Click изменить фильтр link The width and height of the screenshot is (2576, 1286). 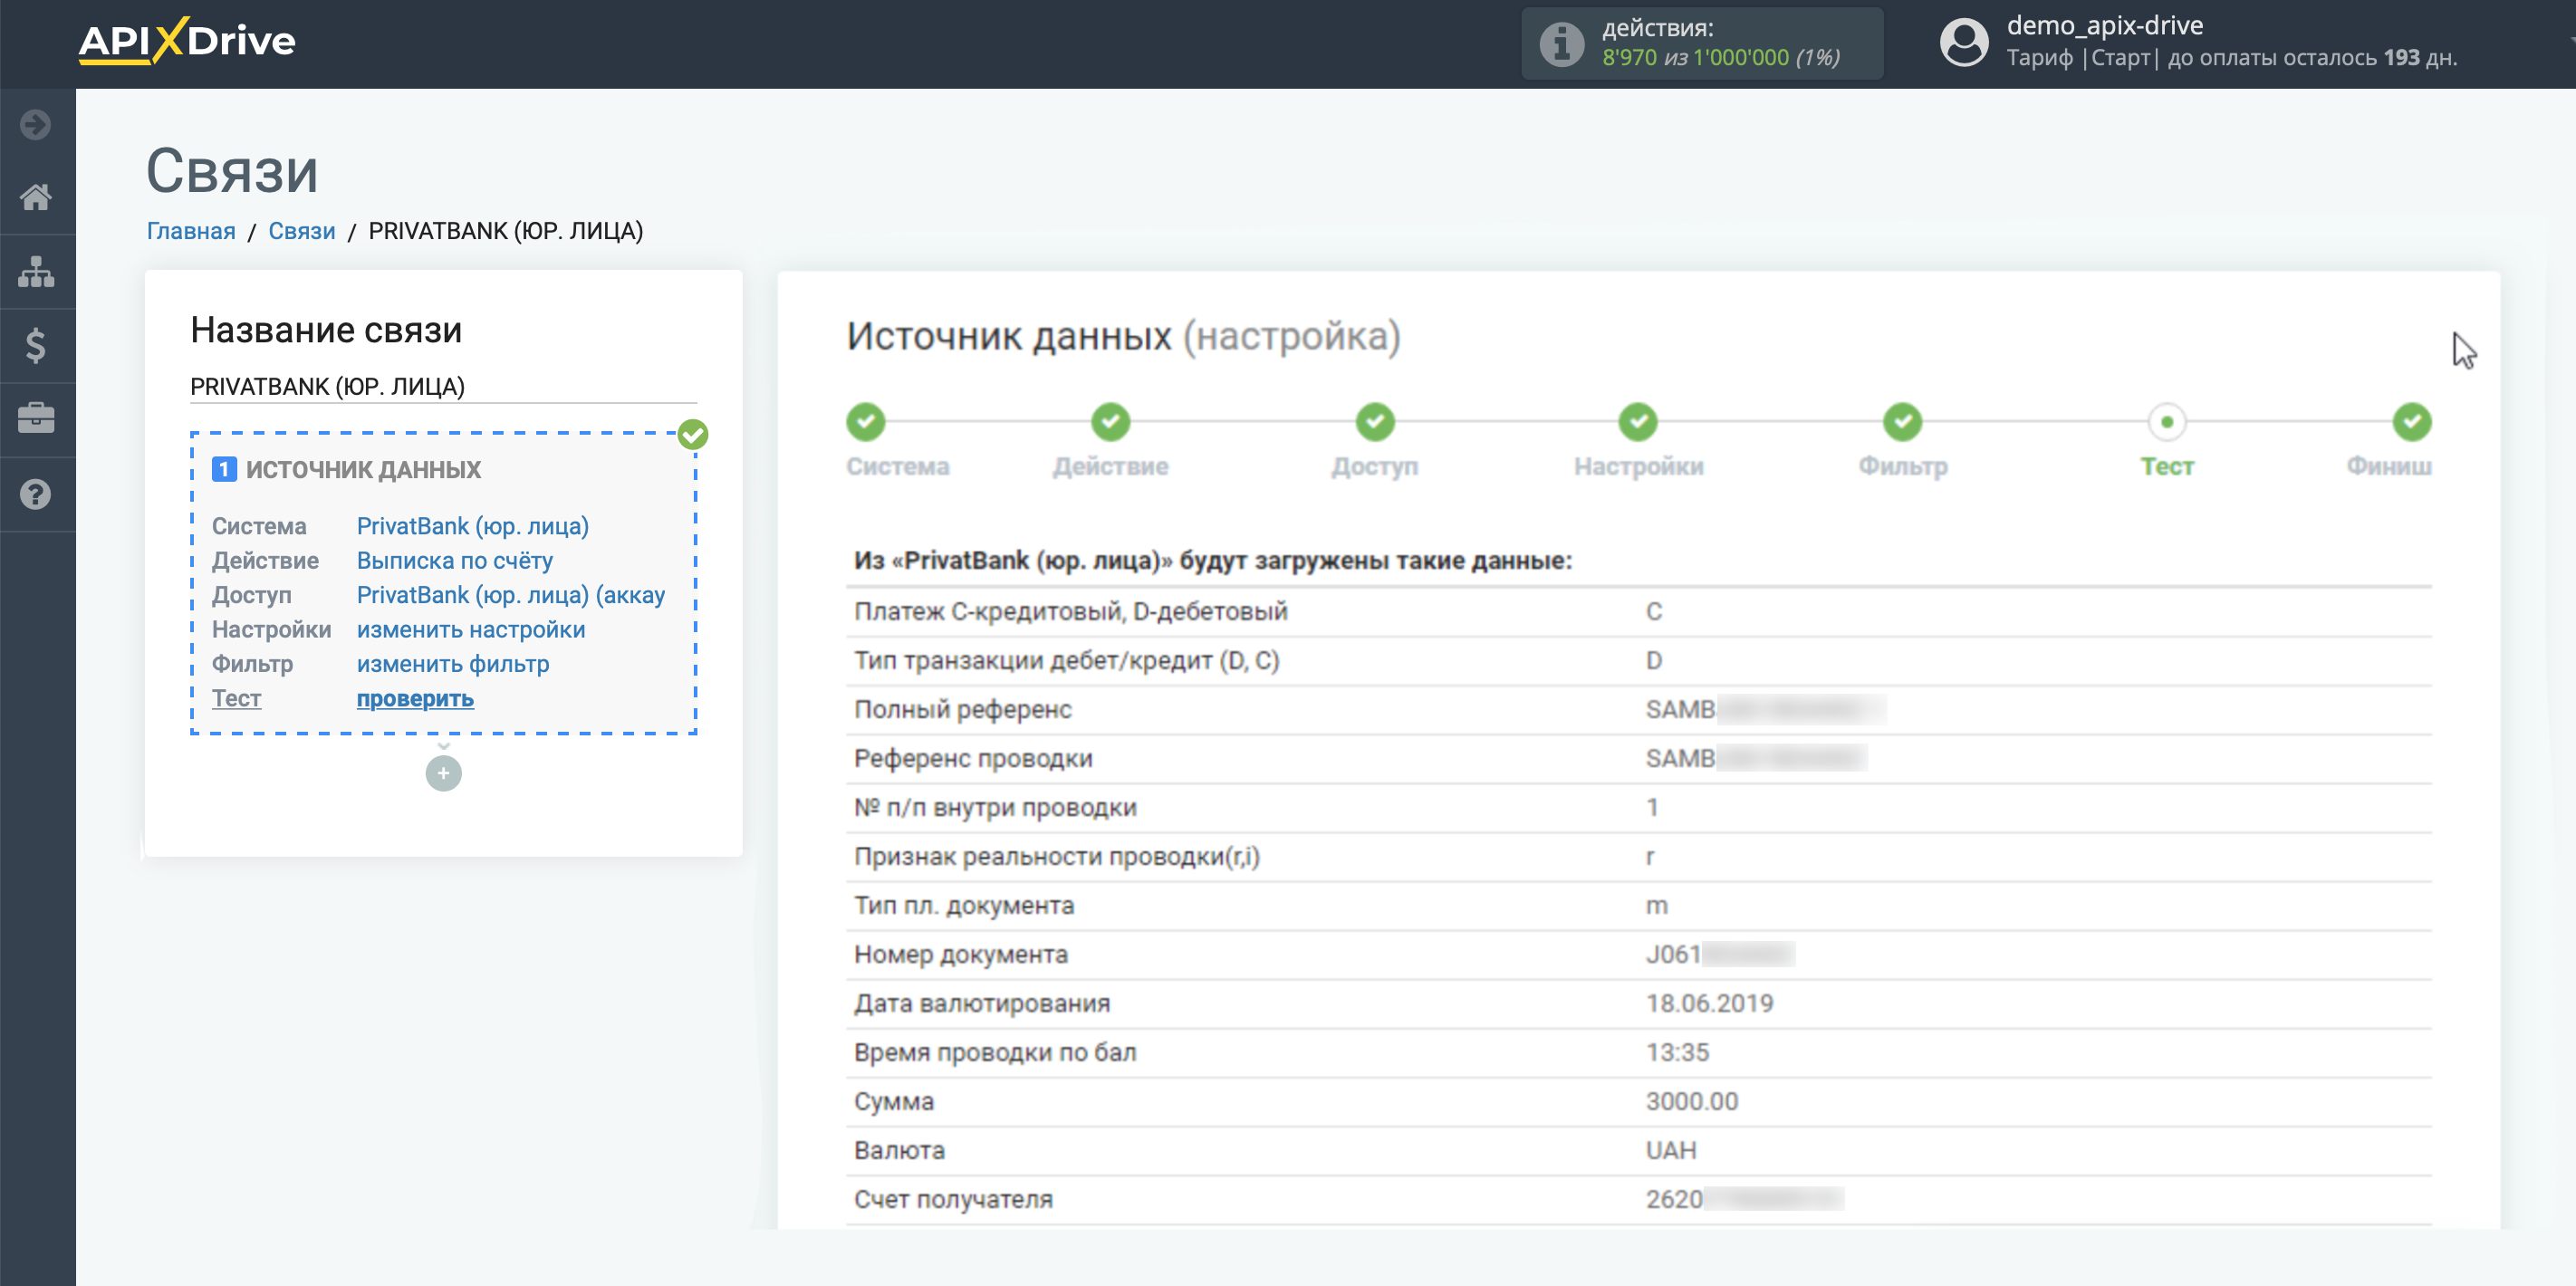coord(453,664)
